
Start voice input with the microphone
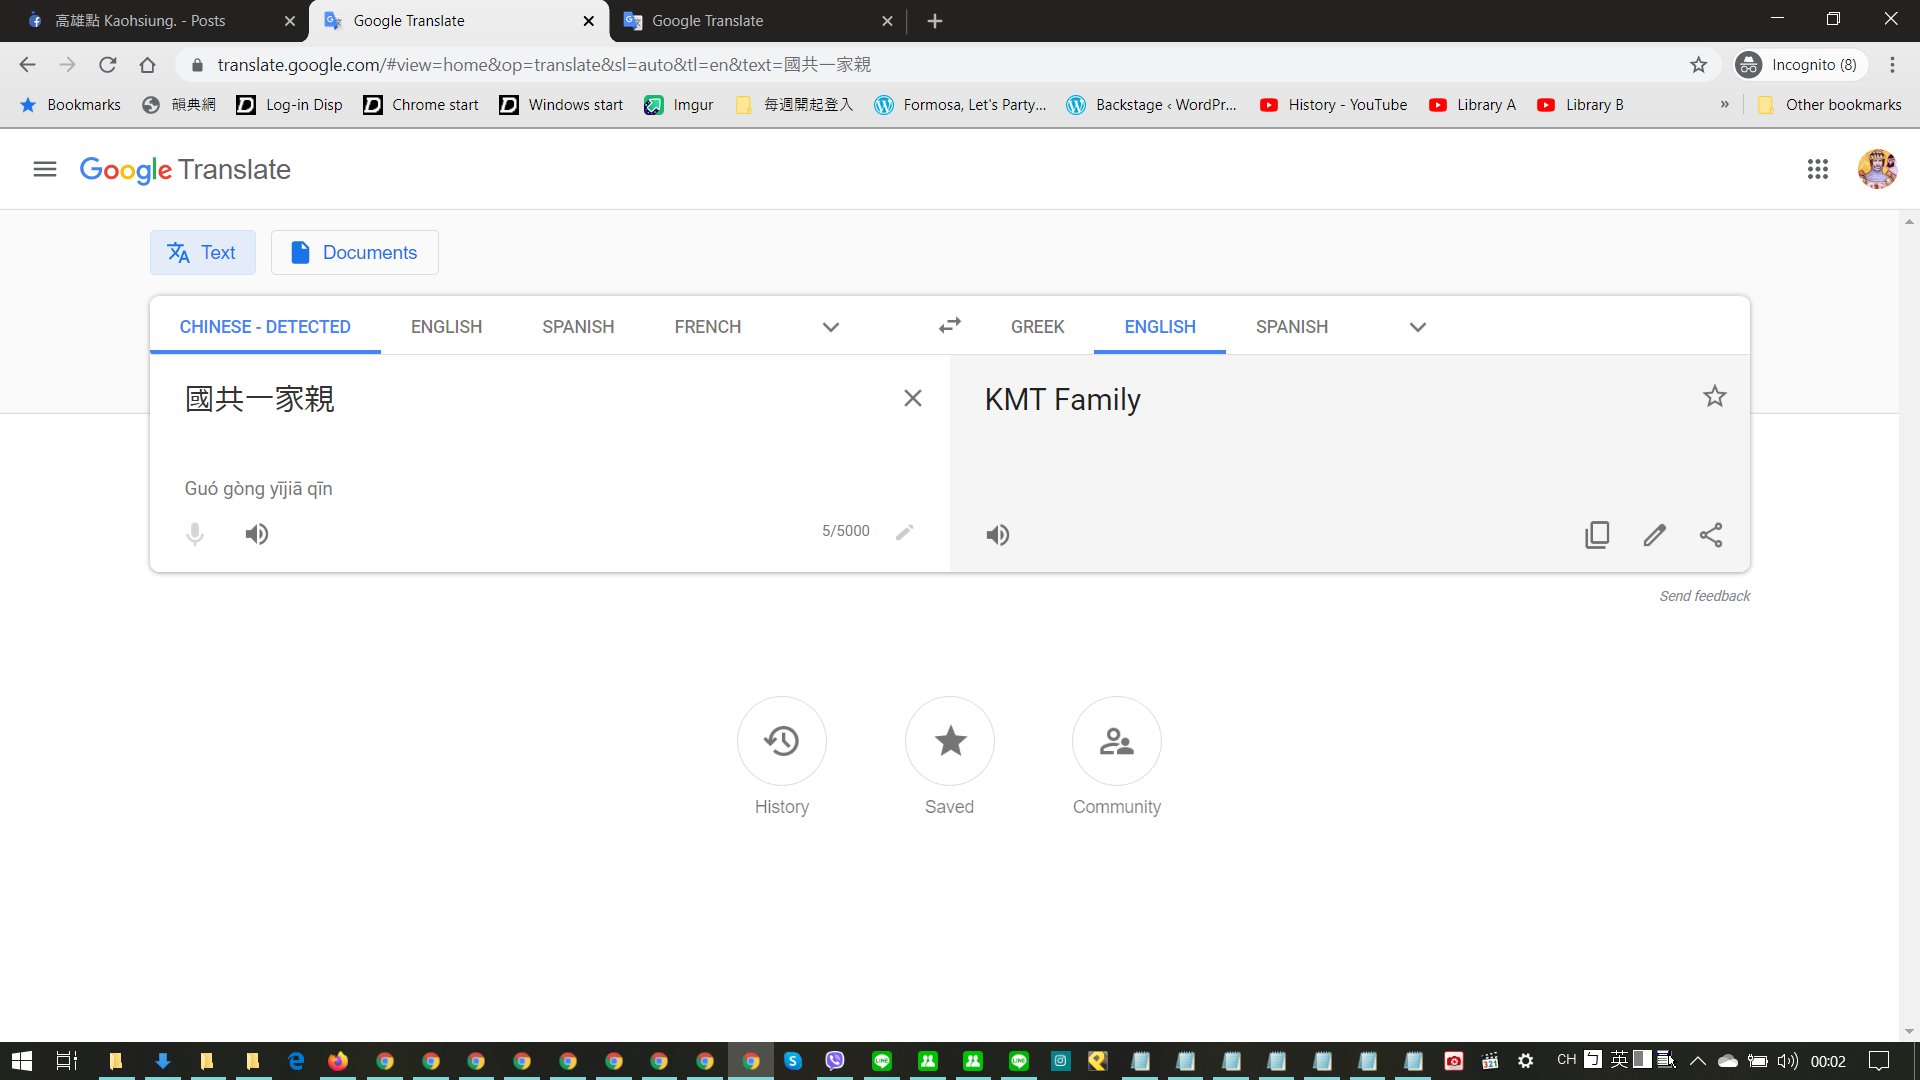tap(195, 534)
